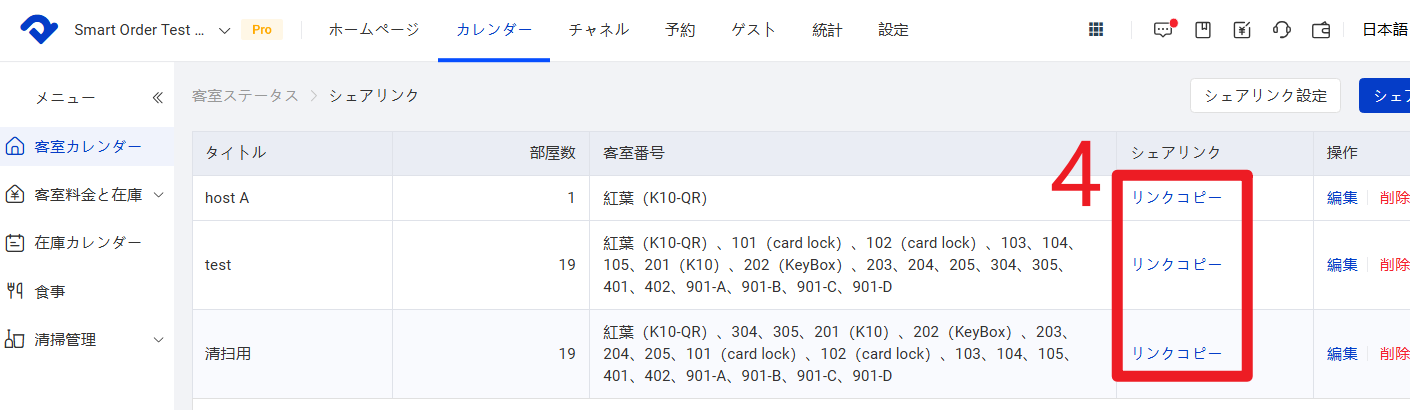The image size is (1410, 410).
Task: Open the yen price edit icon
Action: tap(1242, 30)
